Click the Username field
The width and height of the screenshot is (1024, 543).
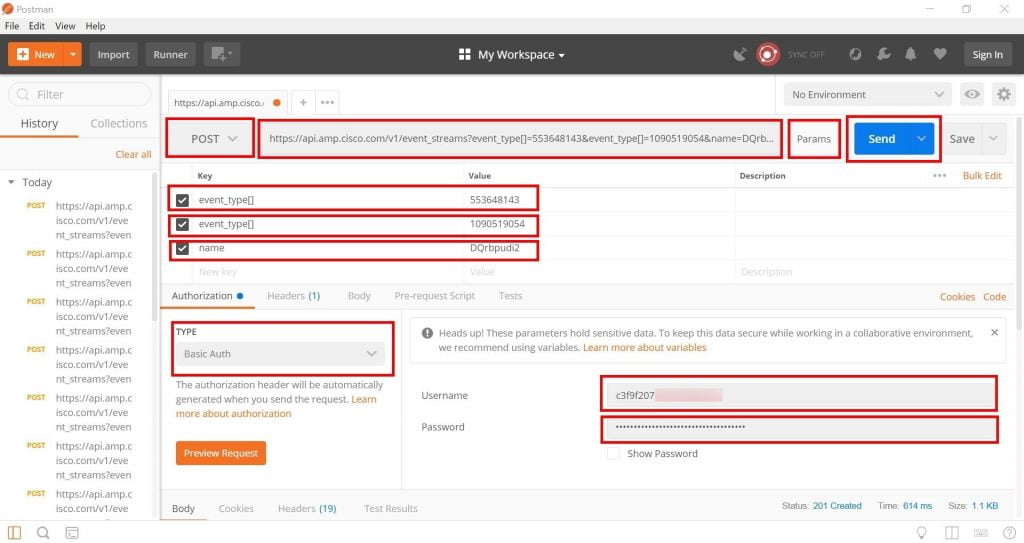799,395
